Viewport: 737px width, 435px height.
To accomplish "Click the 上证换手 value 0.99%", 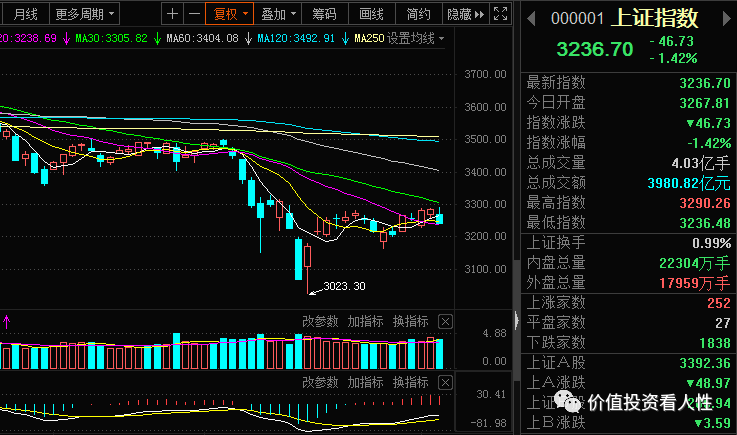I will (712, 243).
